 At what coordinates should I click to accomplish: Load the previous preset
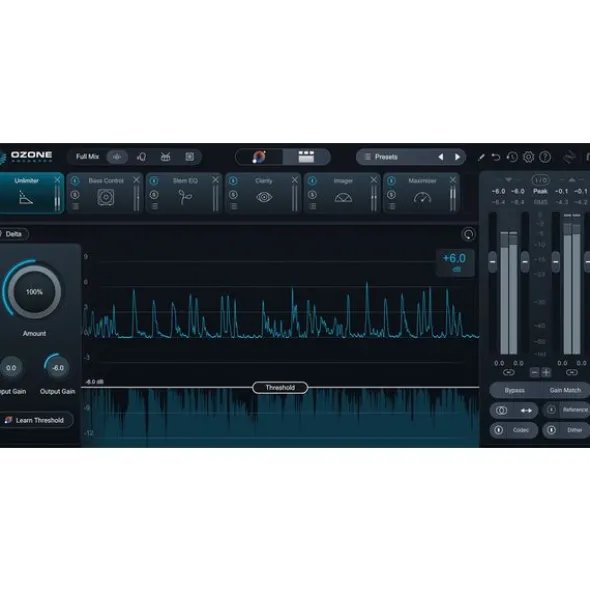pyautogui.click(x=440, y=157)
